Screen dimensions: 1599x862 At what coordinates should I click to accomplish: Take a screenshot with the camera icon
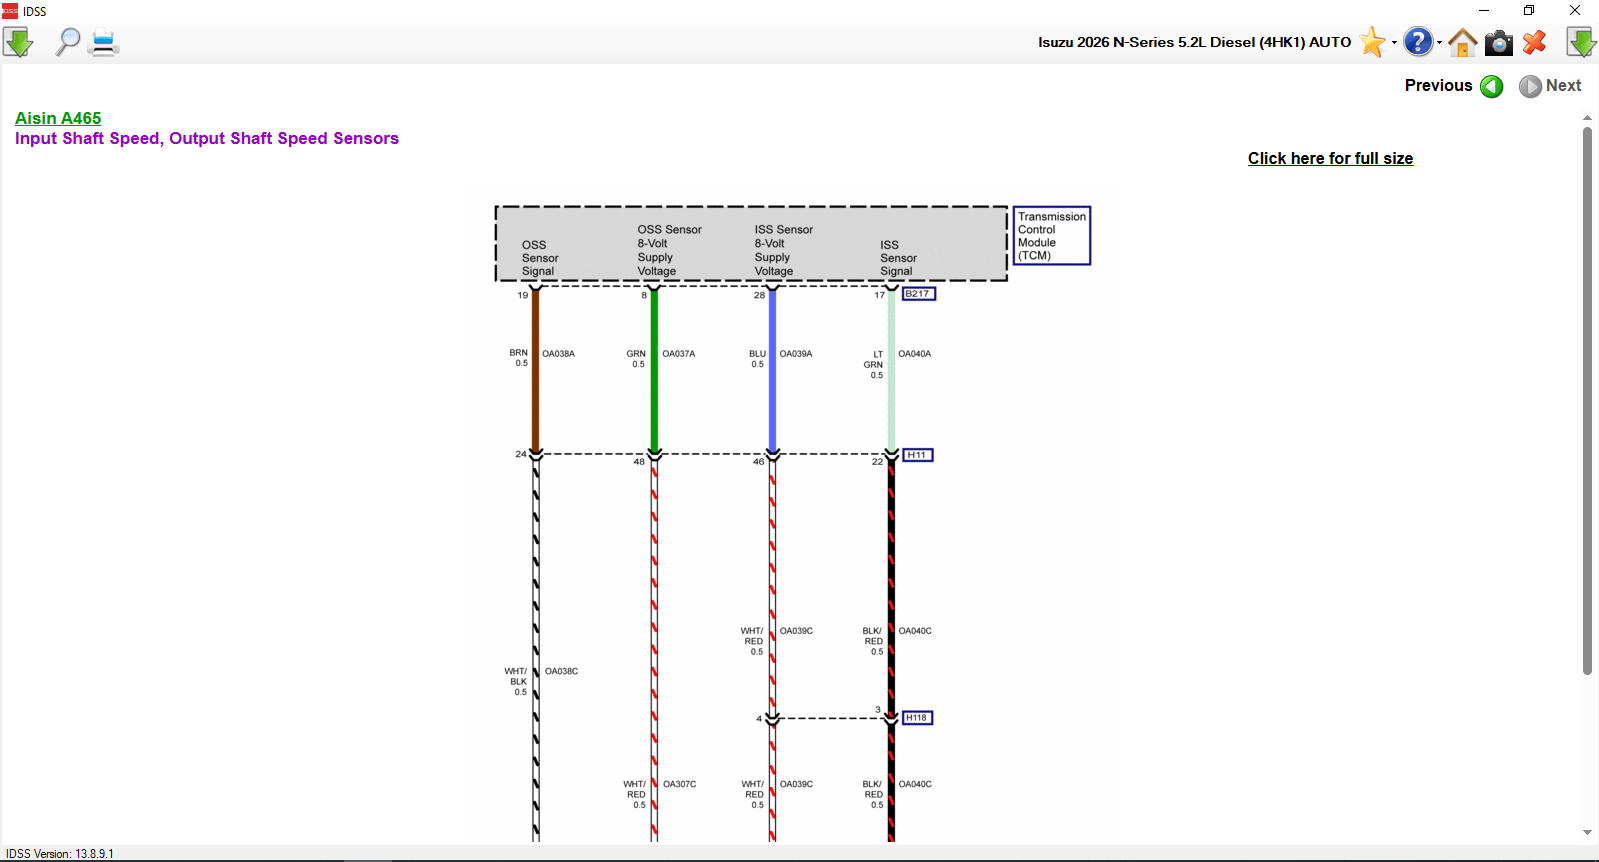(1498, 42)
